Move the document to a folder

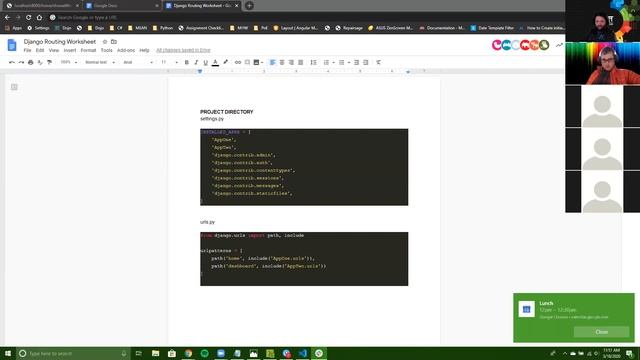(114, 42)
